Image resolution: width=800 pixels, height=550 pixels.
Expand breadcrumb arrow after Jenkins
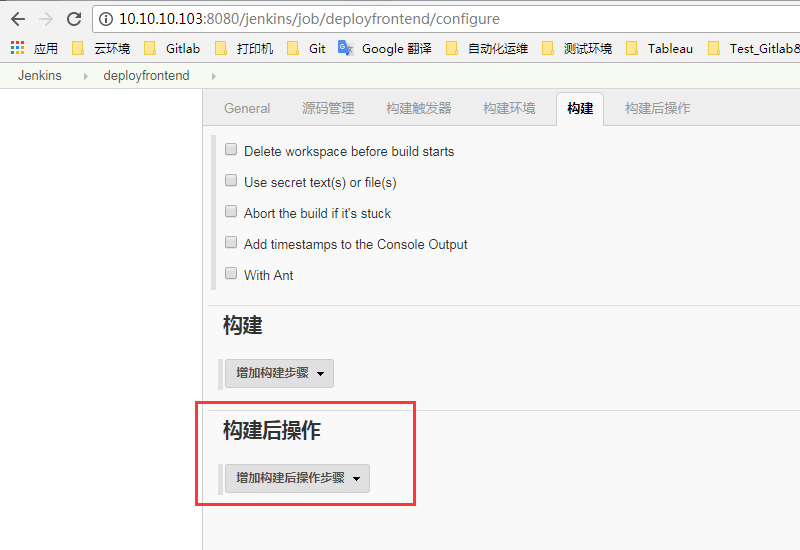(x=86, y=76)
